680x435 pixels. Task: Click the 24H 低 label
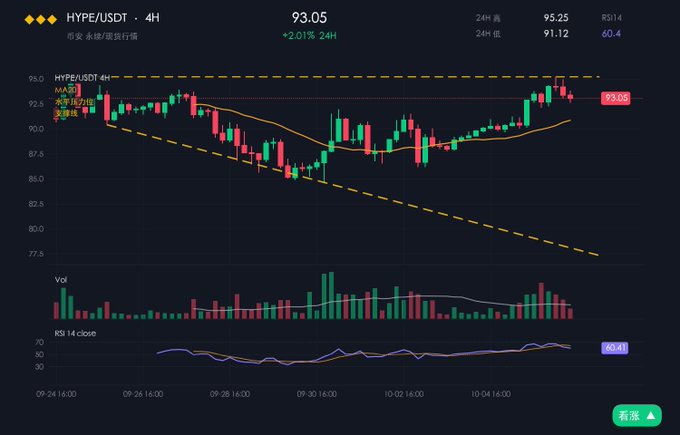coord(488,34)
